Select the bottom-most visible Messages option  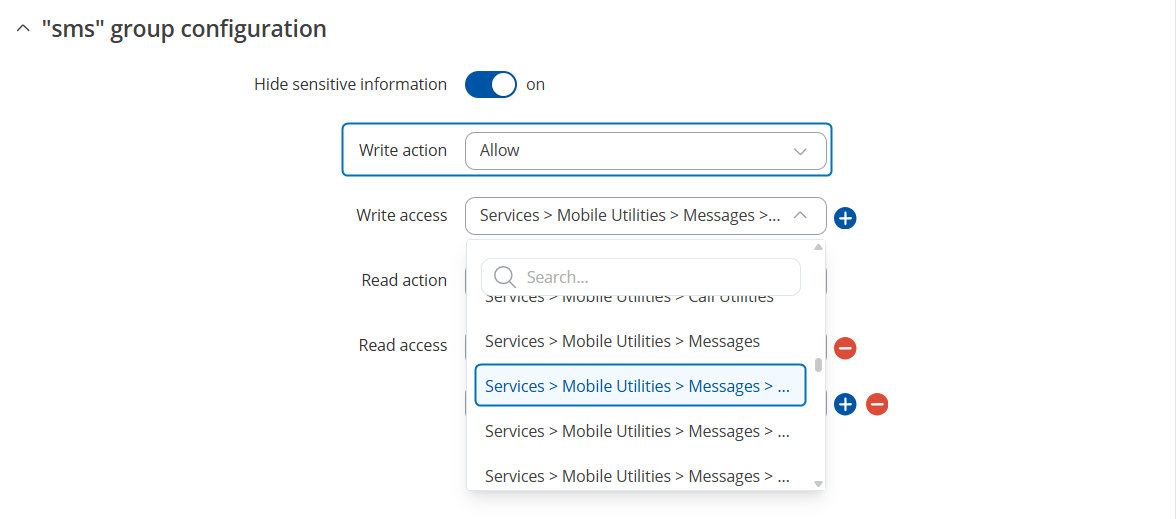[x=640, y=476]
